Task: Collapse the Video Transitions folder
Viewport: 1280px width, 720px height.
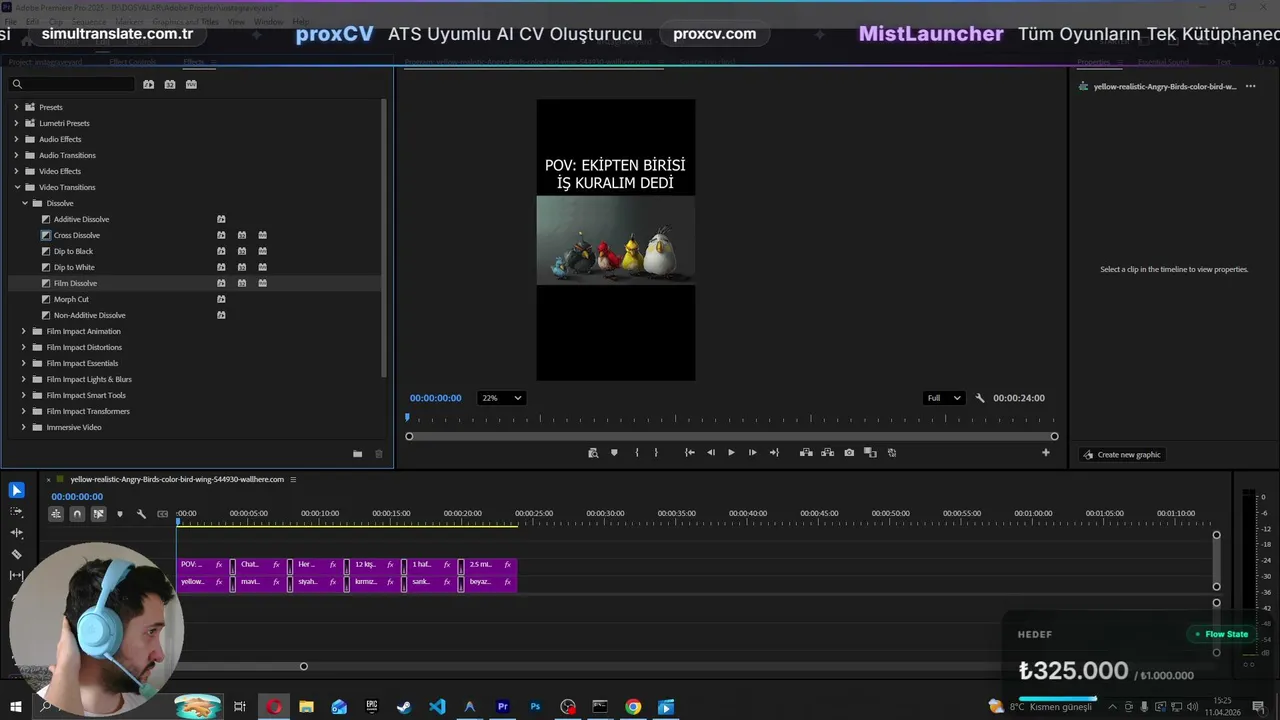Action: pyautogui.click(x=16, y=187)
